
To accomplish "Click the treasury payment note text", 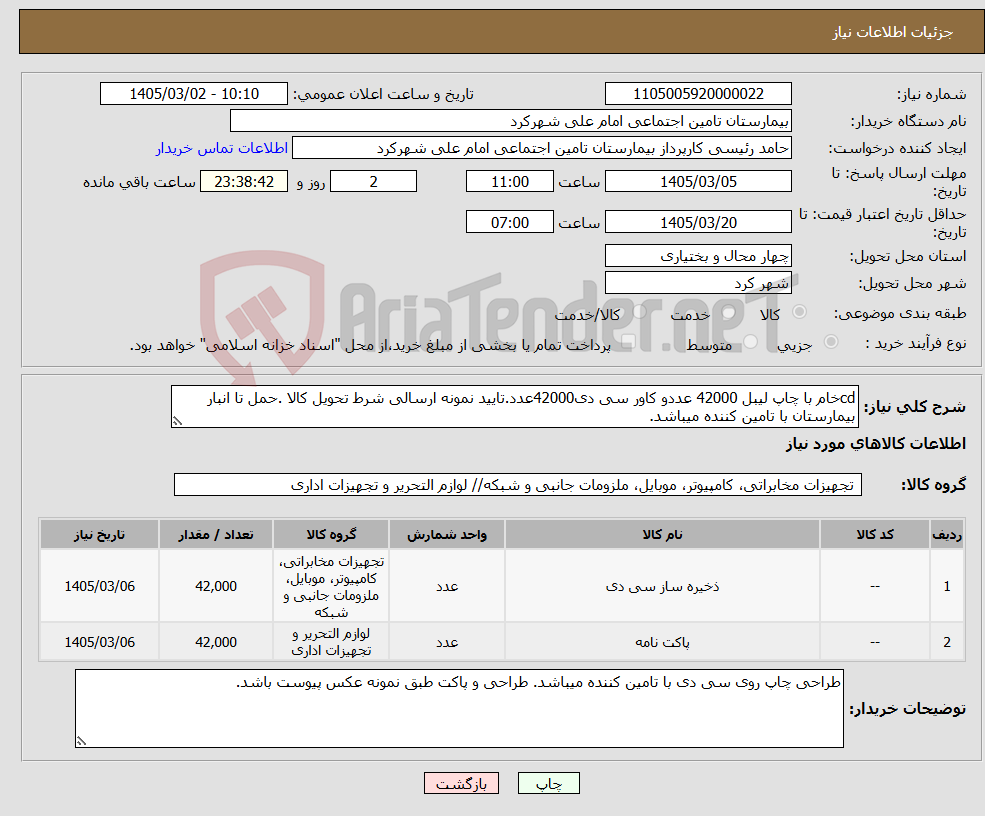I will pos(370,345).
